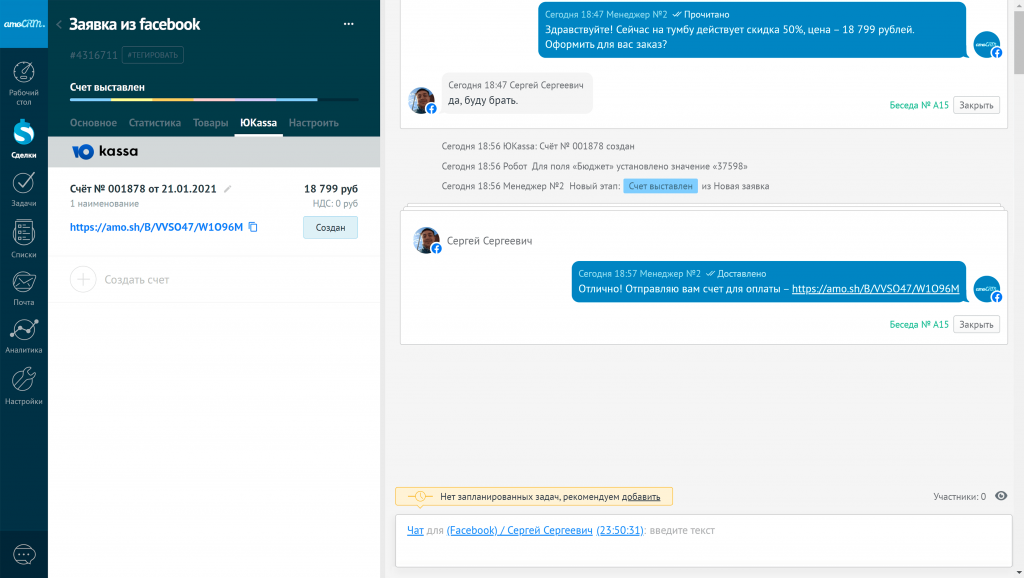Switch to the Статистика tab
This screenshot has height=578, width=1024.
point(153,123)
